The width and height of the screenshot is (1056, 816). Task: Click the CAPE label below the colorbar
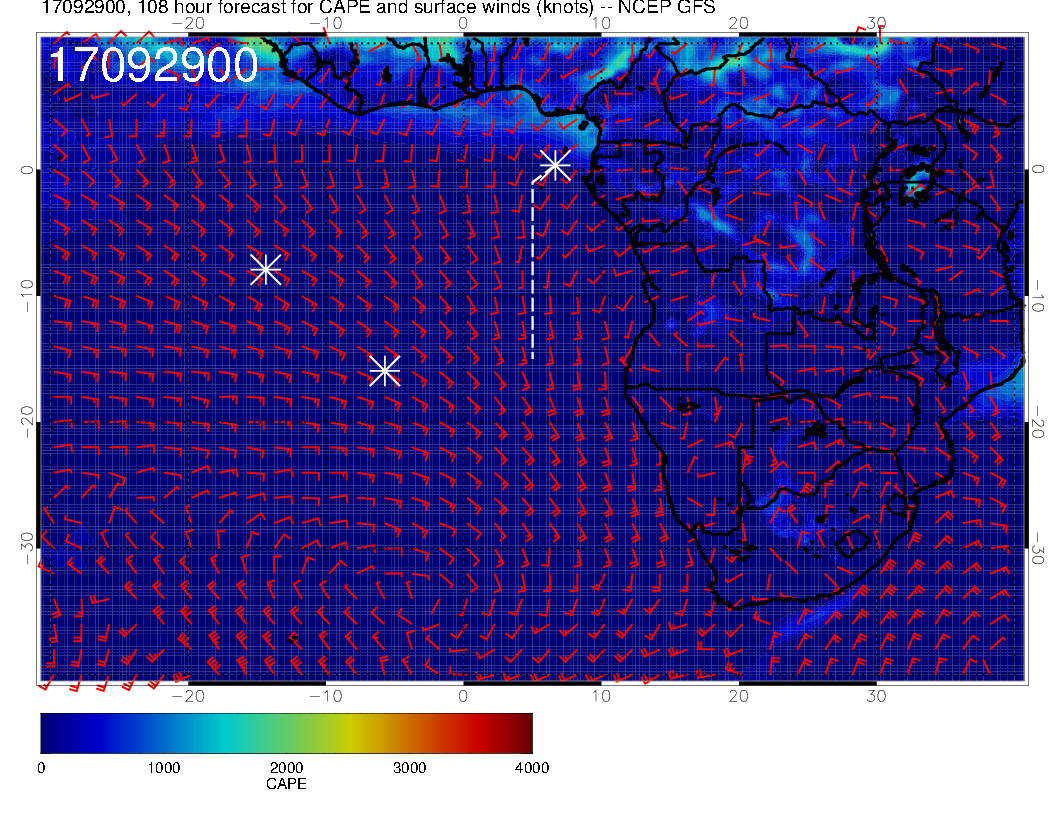pos(286,784)
